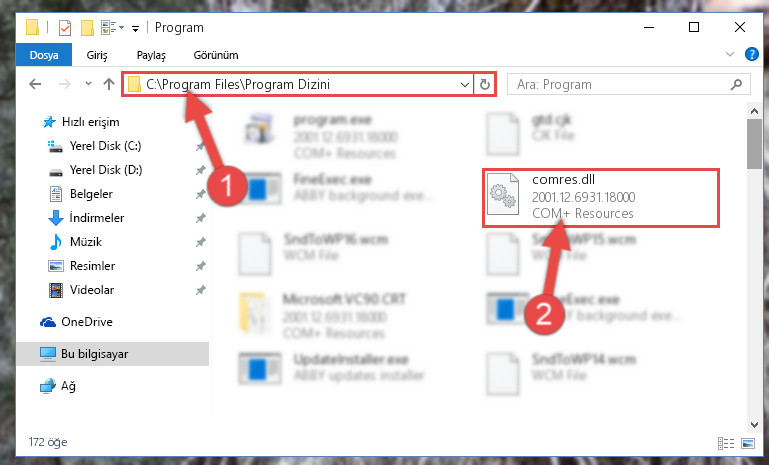Open Yerel Disk (C:) in sidebar
The image size is (769, 465).
tap(105, 146)
